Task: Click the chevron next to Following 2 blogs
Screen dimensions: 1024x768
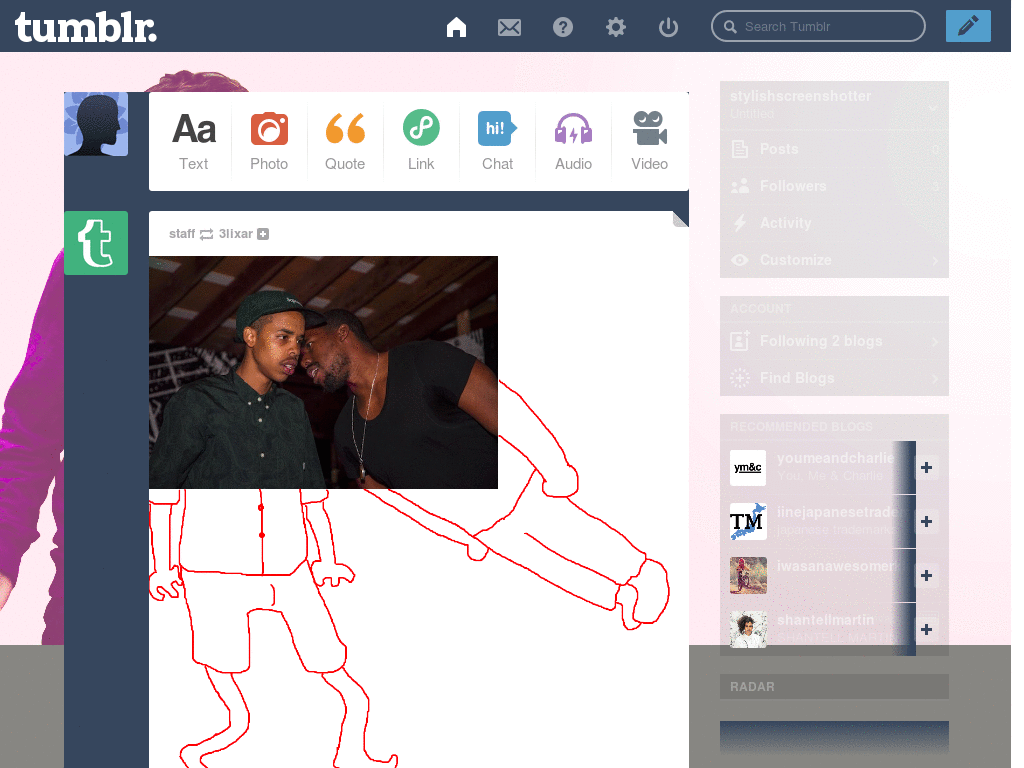Action: point(935,341)
